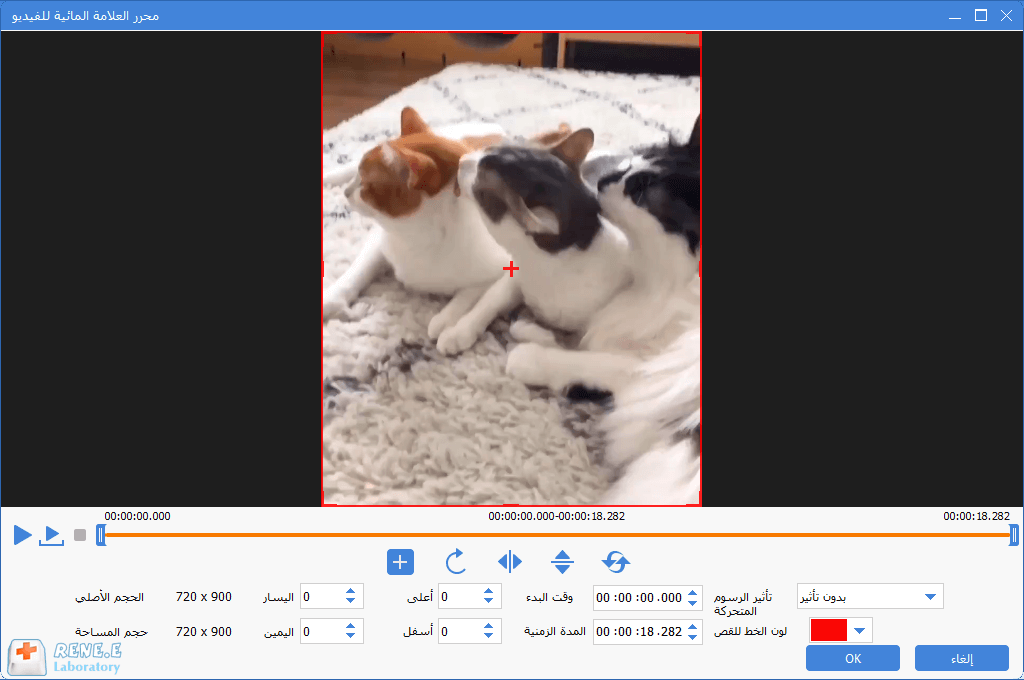This screenshot has width=1024, height=680.
Task: Click the play-selection button beside Play
Action: (x=51, y=536)
